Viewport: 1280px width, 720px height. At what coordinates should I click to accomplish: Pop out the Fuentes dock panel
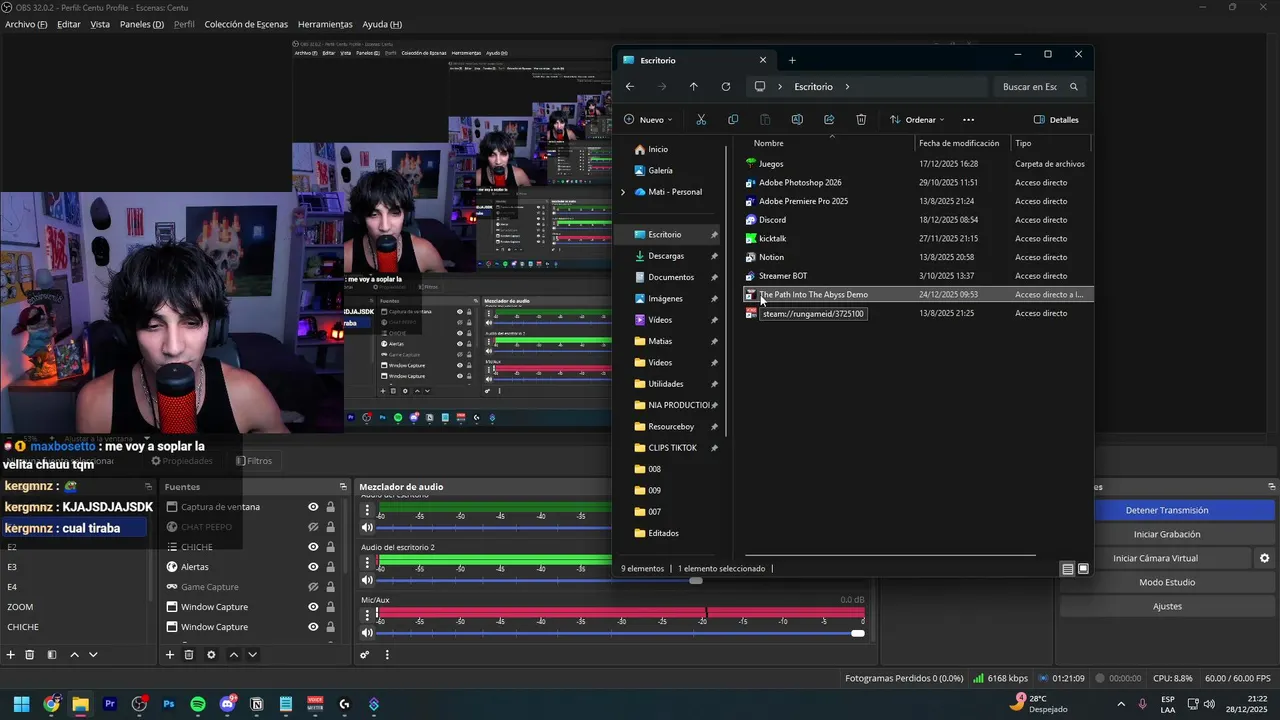pos(343,487)
